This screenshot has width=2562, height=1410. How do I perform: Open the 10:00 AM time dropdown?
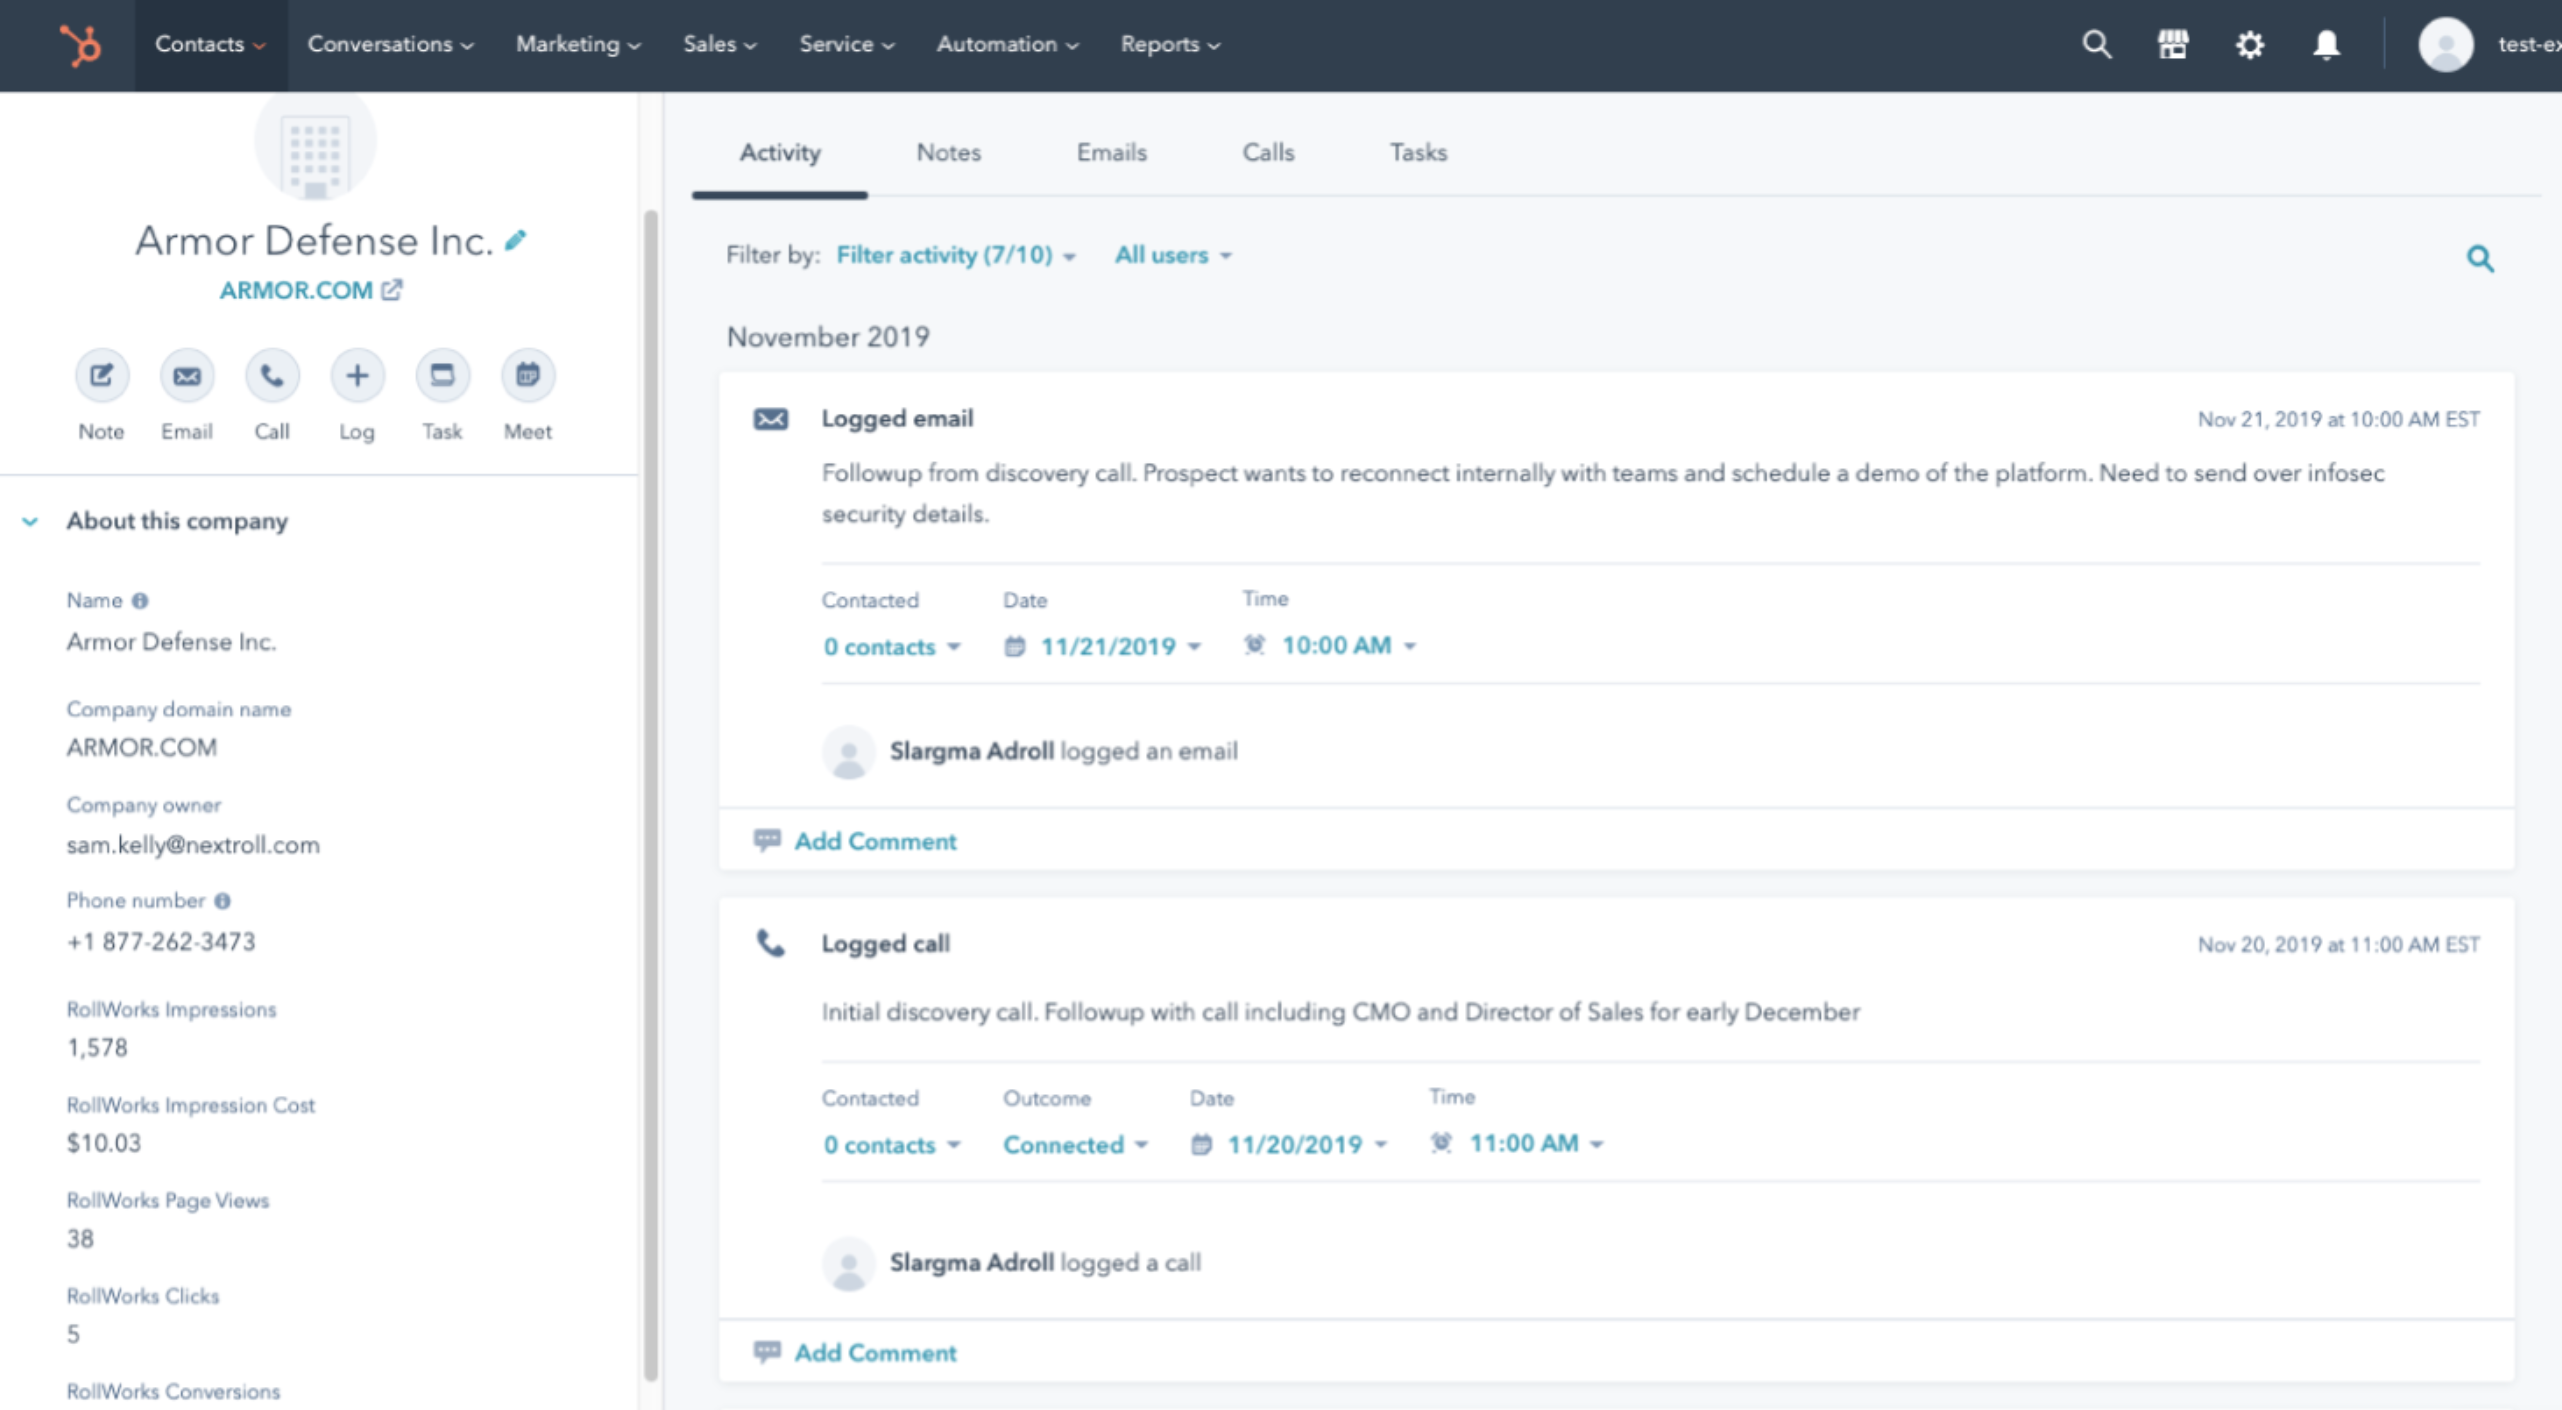[1330, 646]
